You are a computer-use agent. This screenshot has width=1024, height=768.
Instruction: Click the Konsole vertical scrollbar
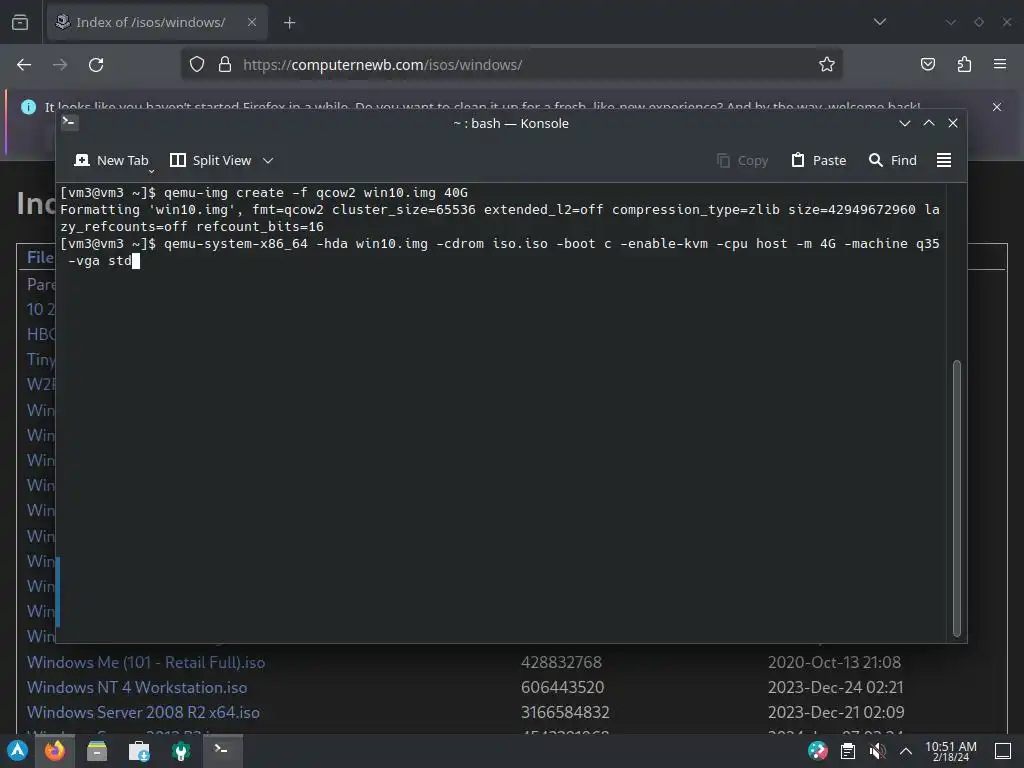[957, 498]
